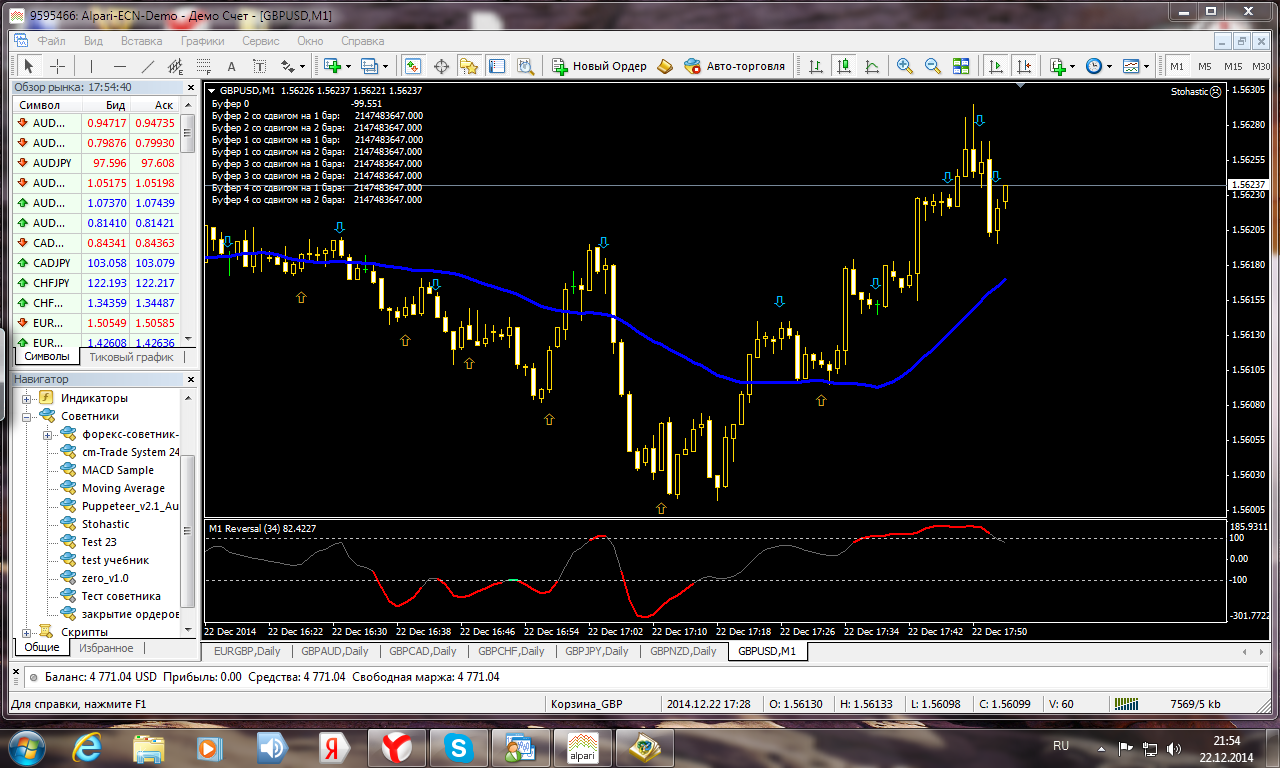Open dropdown arrow next to profiles icon
The height and width of the screenshot is (768, 1280).
(x=385, y=66)
